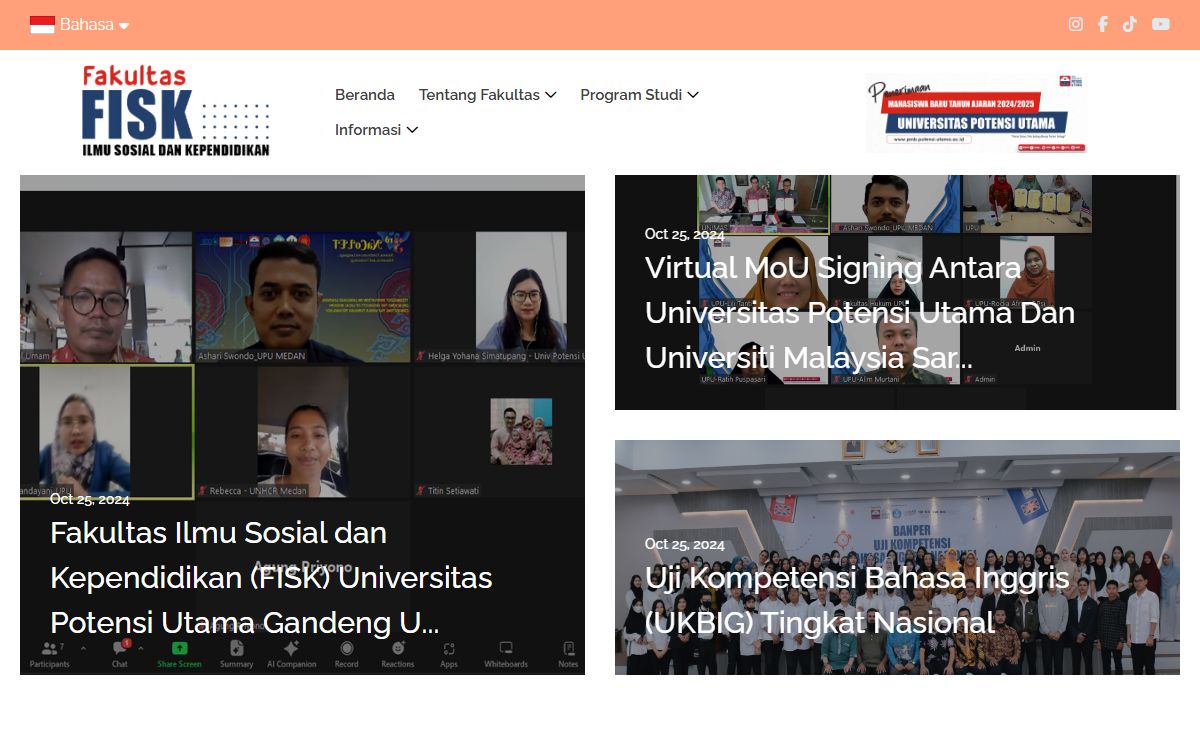1200x740 pixels.
Task: Open the TikTok social link
Action: click(1130, 24)
